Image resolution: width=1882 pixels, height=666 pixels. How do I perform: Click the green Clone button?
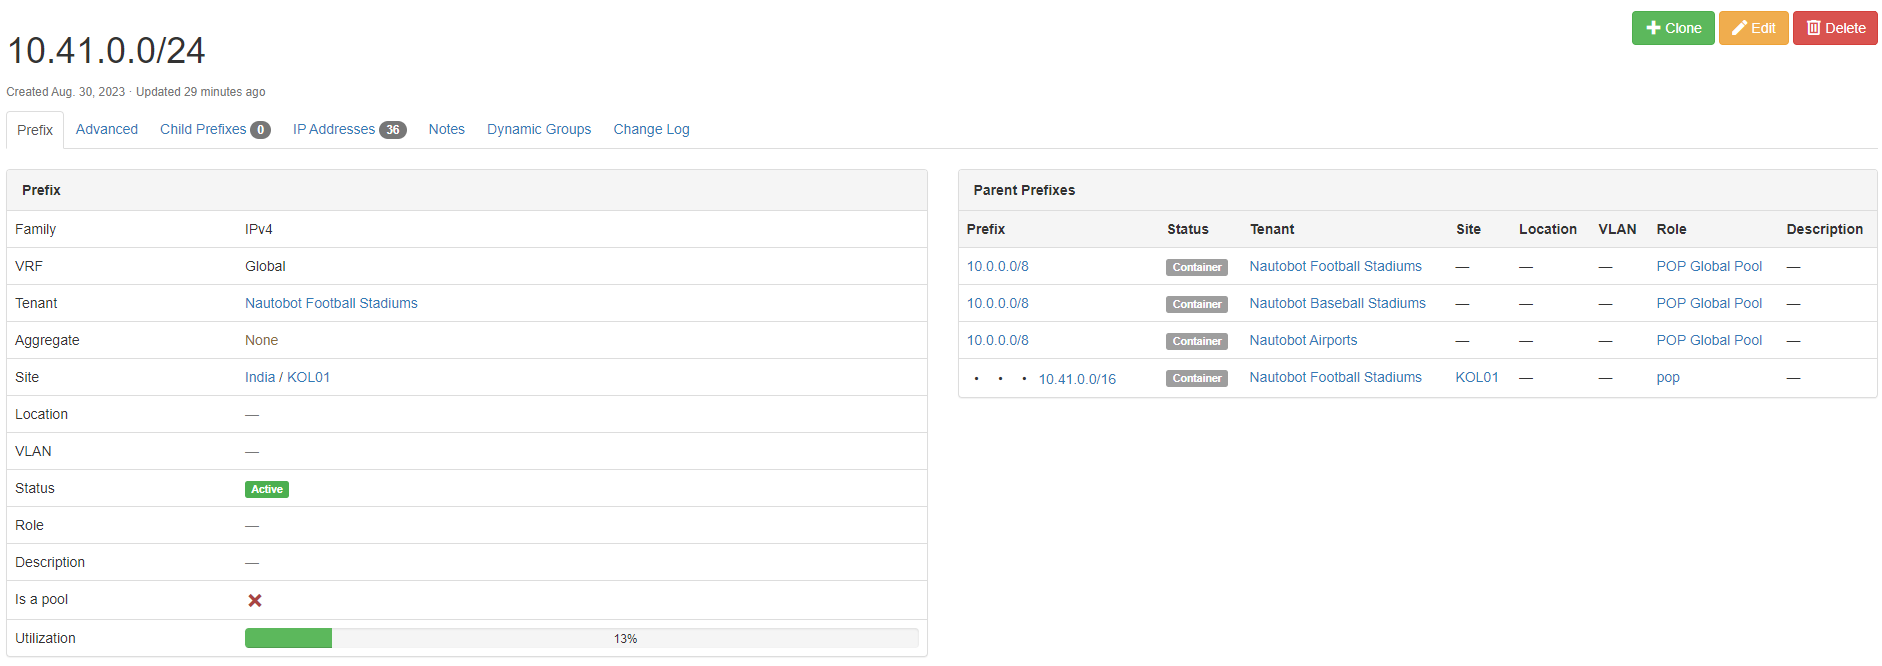coord(1672,28)
